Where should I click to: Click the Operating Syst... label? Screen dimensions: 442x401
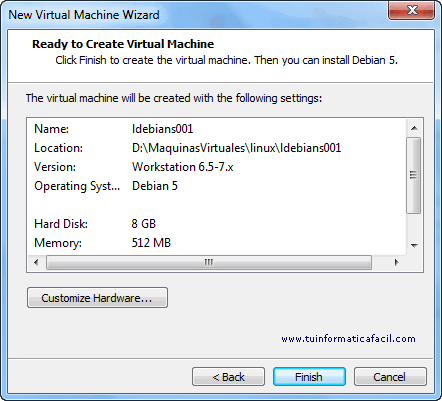[77, 186]
